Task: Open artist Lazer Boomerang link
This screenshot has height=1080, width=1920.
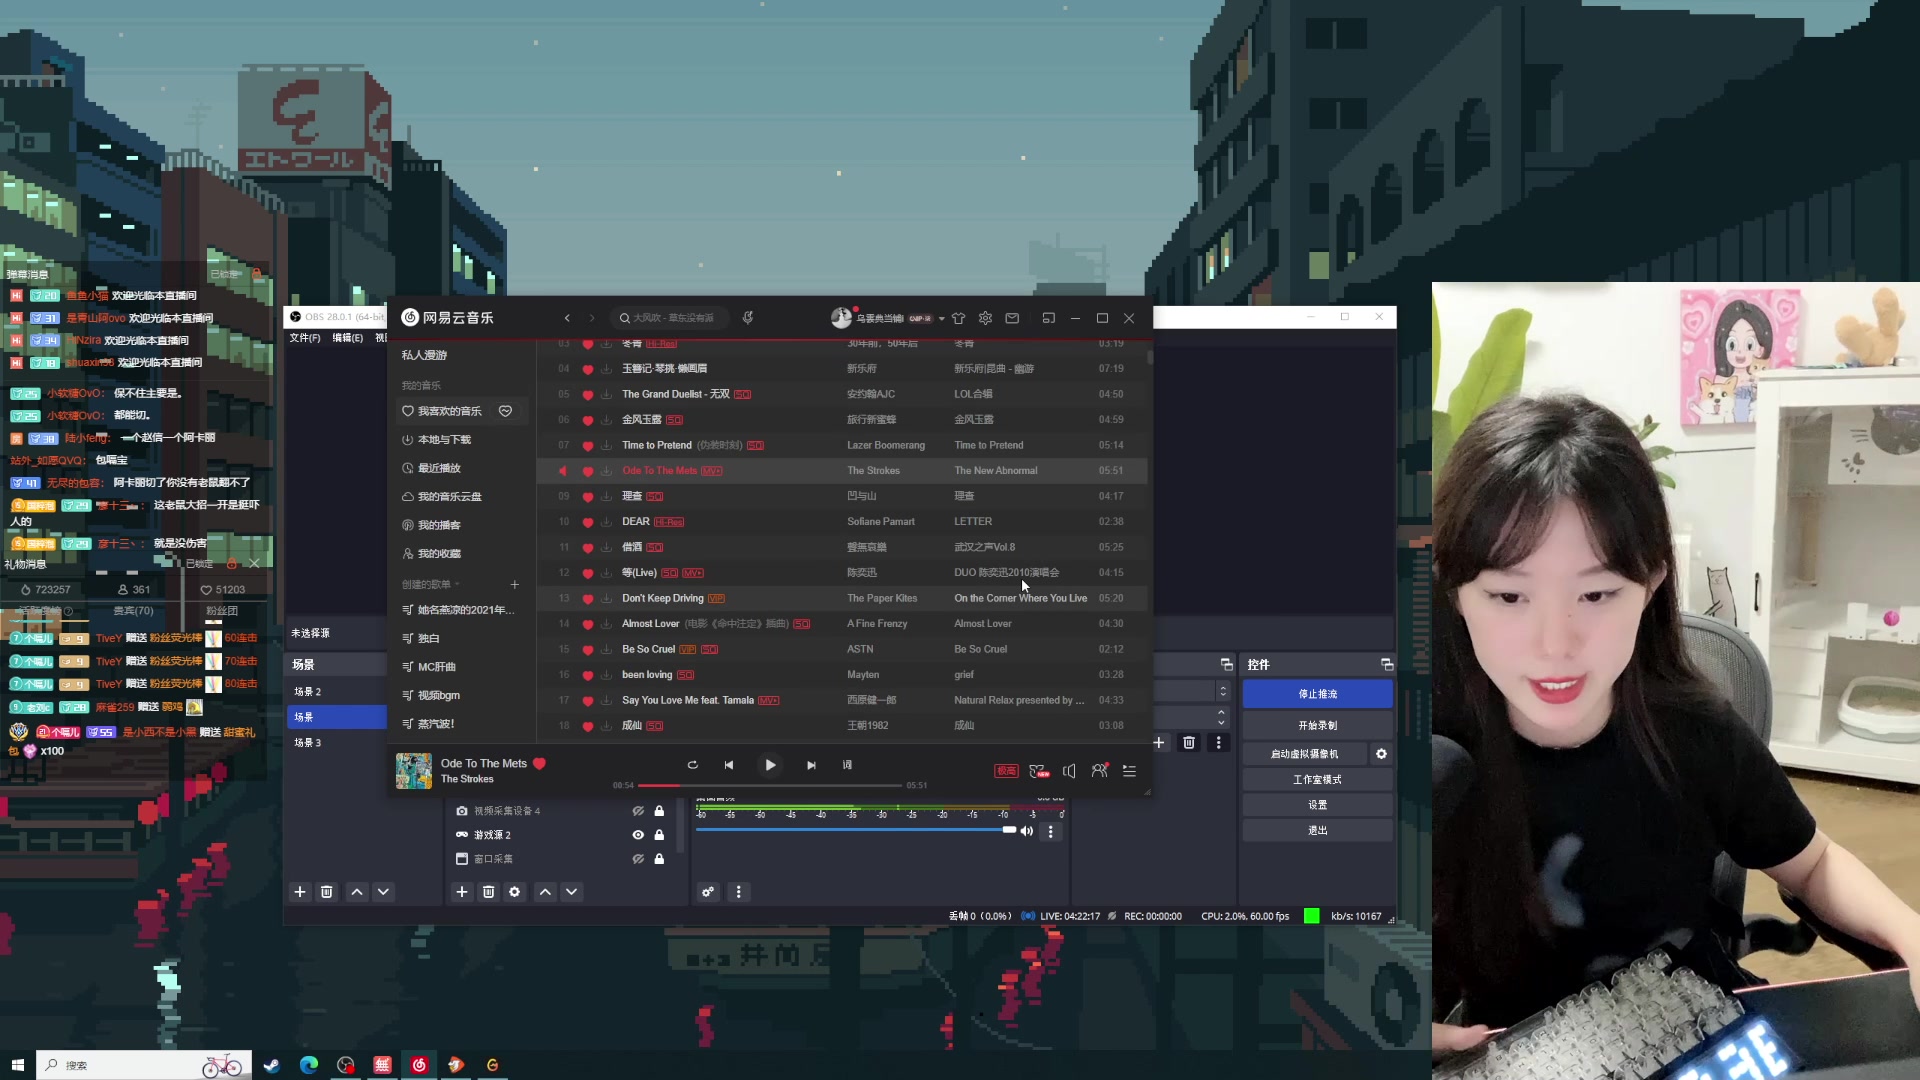Action: (x=886, y=445)
